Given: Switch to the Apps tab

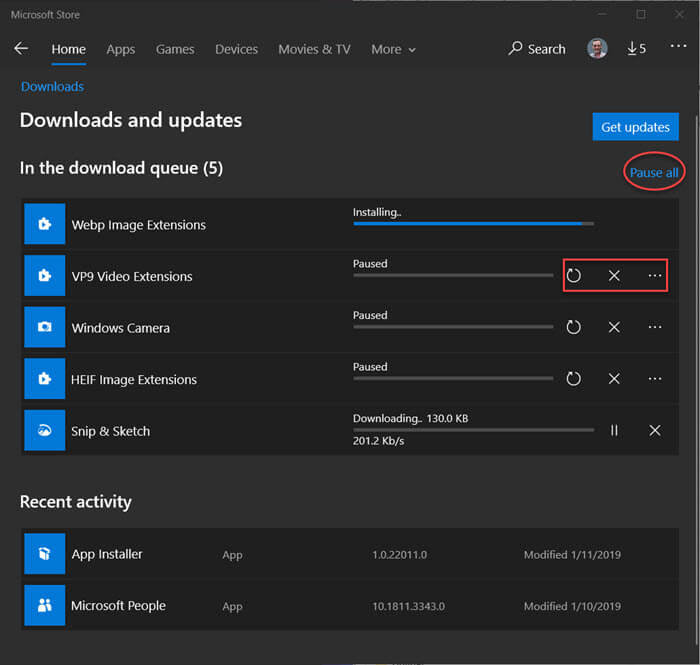Looking at the screenshot, I should 121,49.
